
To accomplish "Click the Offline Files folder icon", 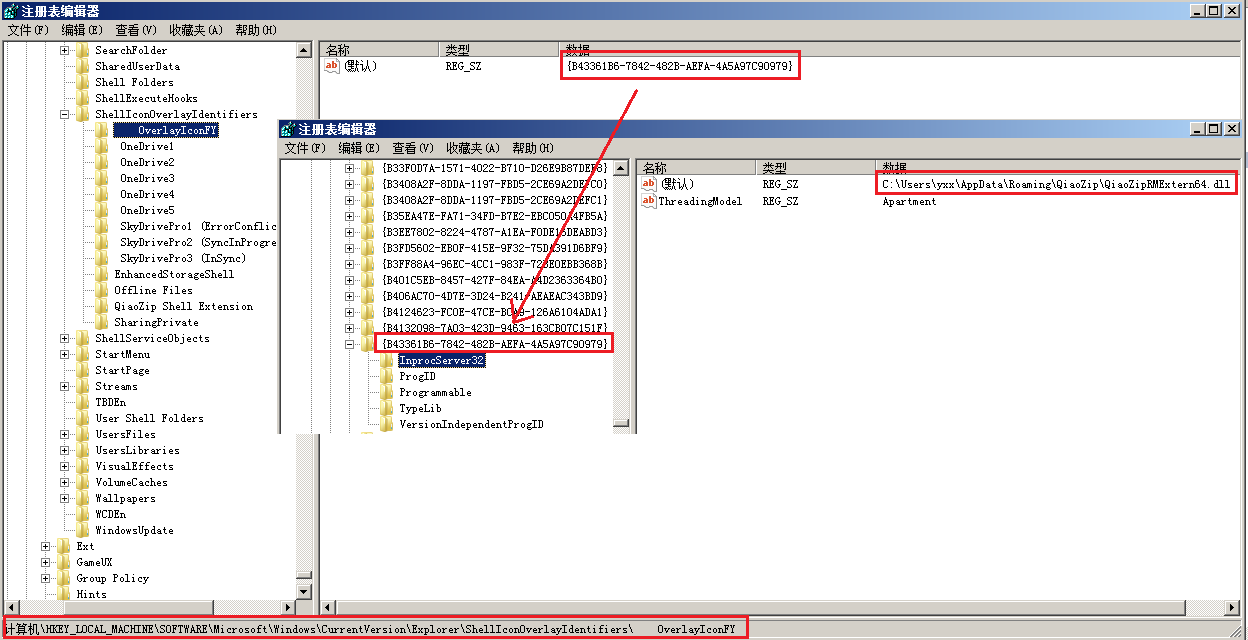I will (x=102, y=290).
